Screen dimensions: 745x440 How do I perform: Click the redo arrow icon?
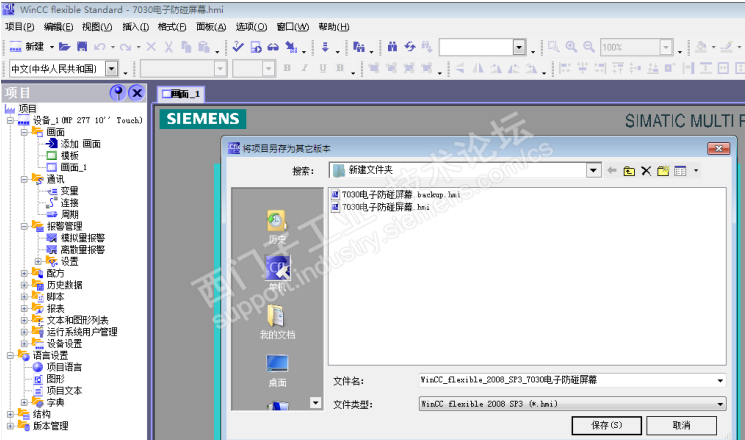pyautogui.click(x=125, y=47)
